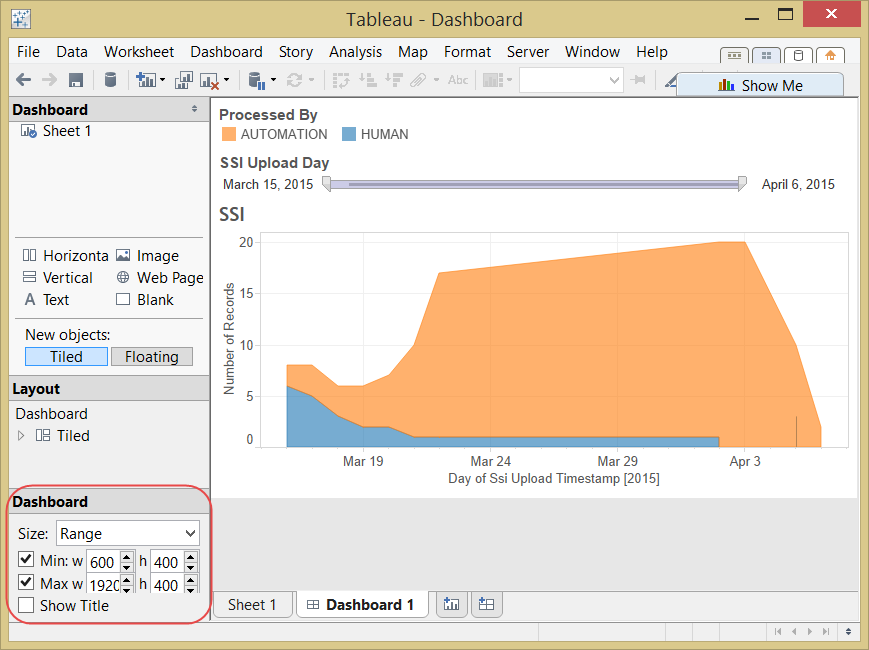This screenshot has width=869, height=650.
Task: Open dropdown arrow next to clear sheet icon
Action: [x=227, y=80]
